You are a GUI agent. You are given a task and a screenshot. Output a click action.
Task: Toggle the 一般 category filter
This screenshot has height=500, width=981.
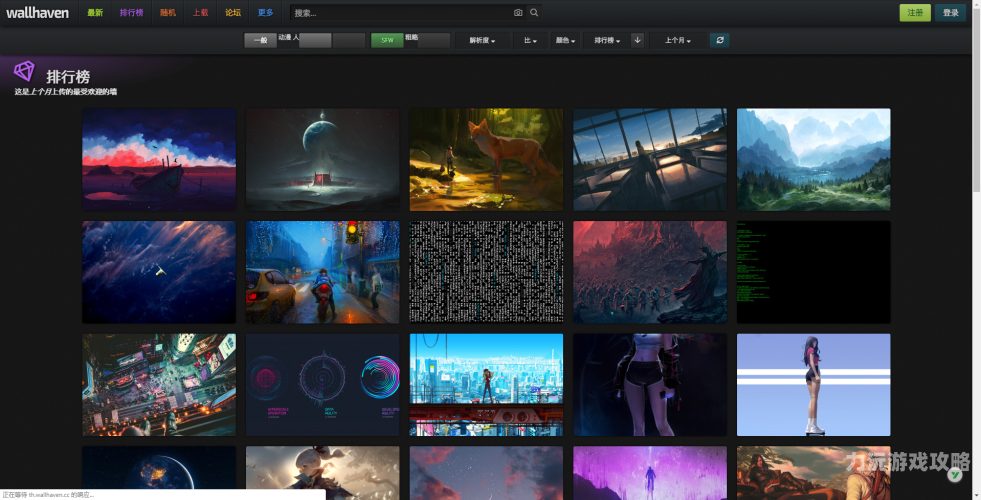point(260,41)
